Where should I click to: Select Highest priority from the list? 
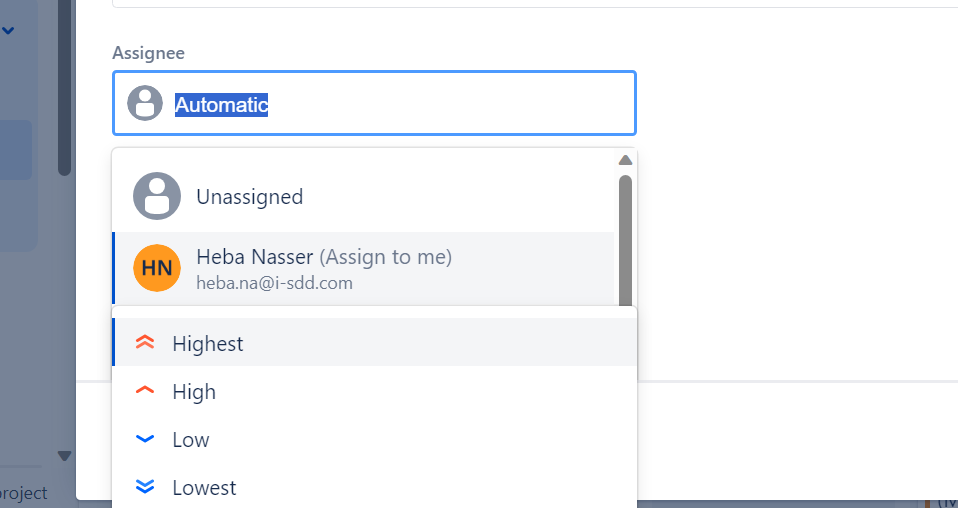[x=375, y=342]
